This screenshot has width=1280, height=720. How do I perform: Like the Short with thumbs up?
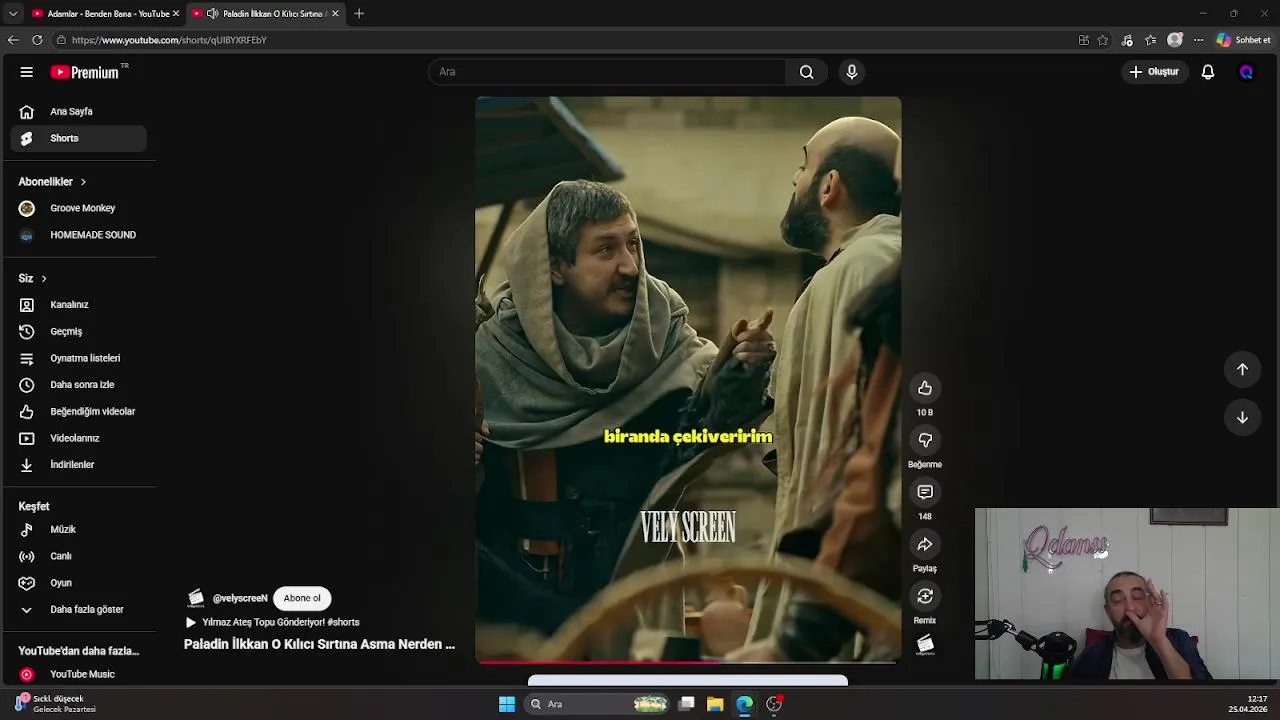click(x=925, y=388)
